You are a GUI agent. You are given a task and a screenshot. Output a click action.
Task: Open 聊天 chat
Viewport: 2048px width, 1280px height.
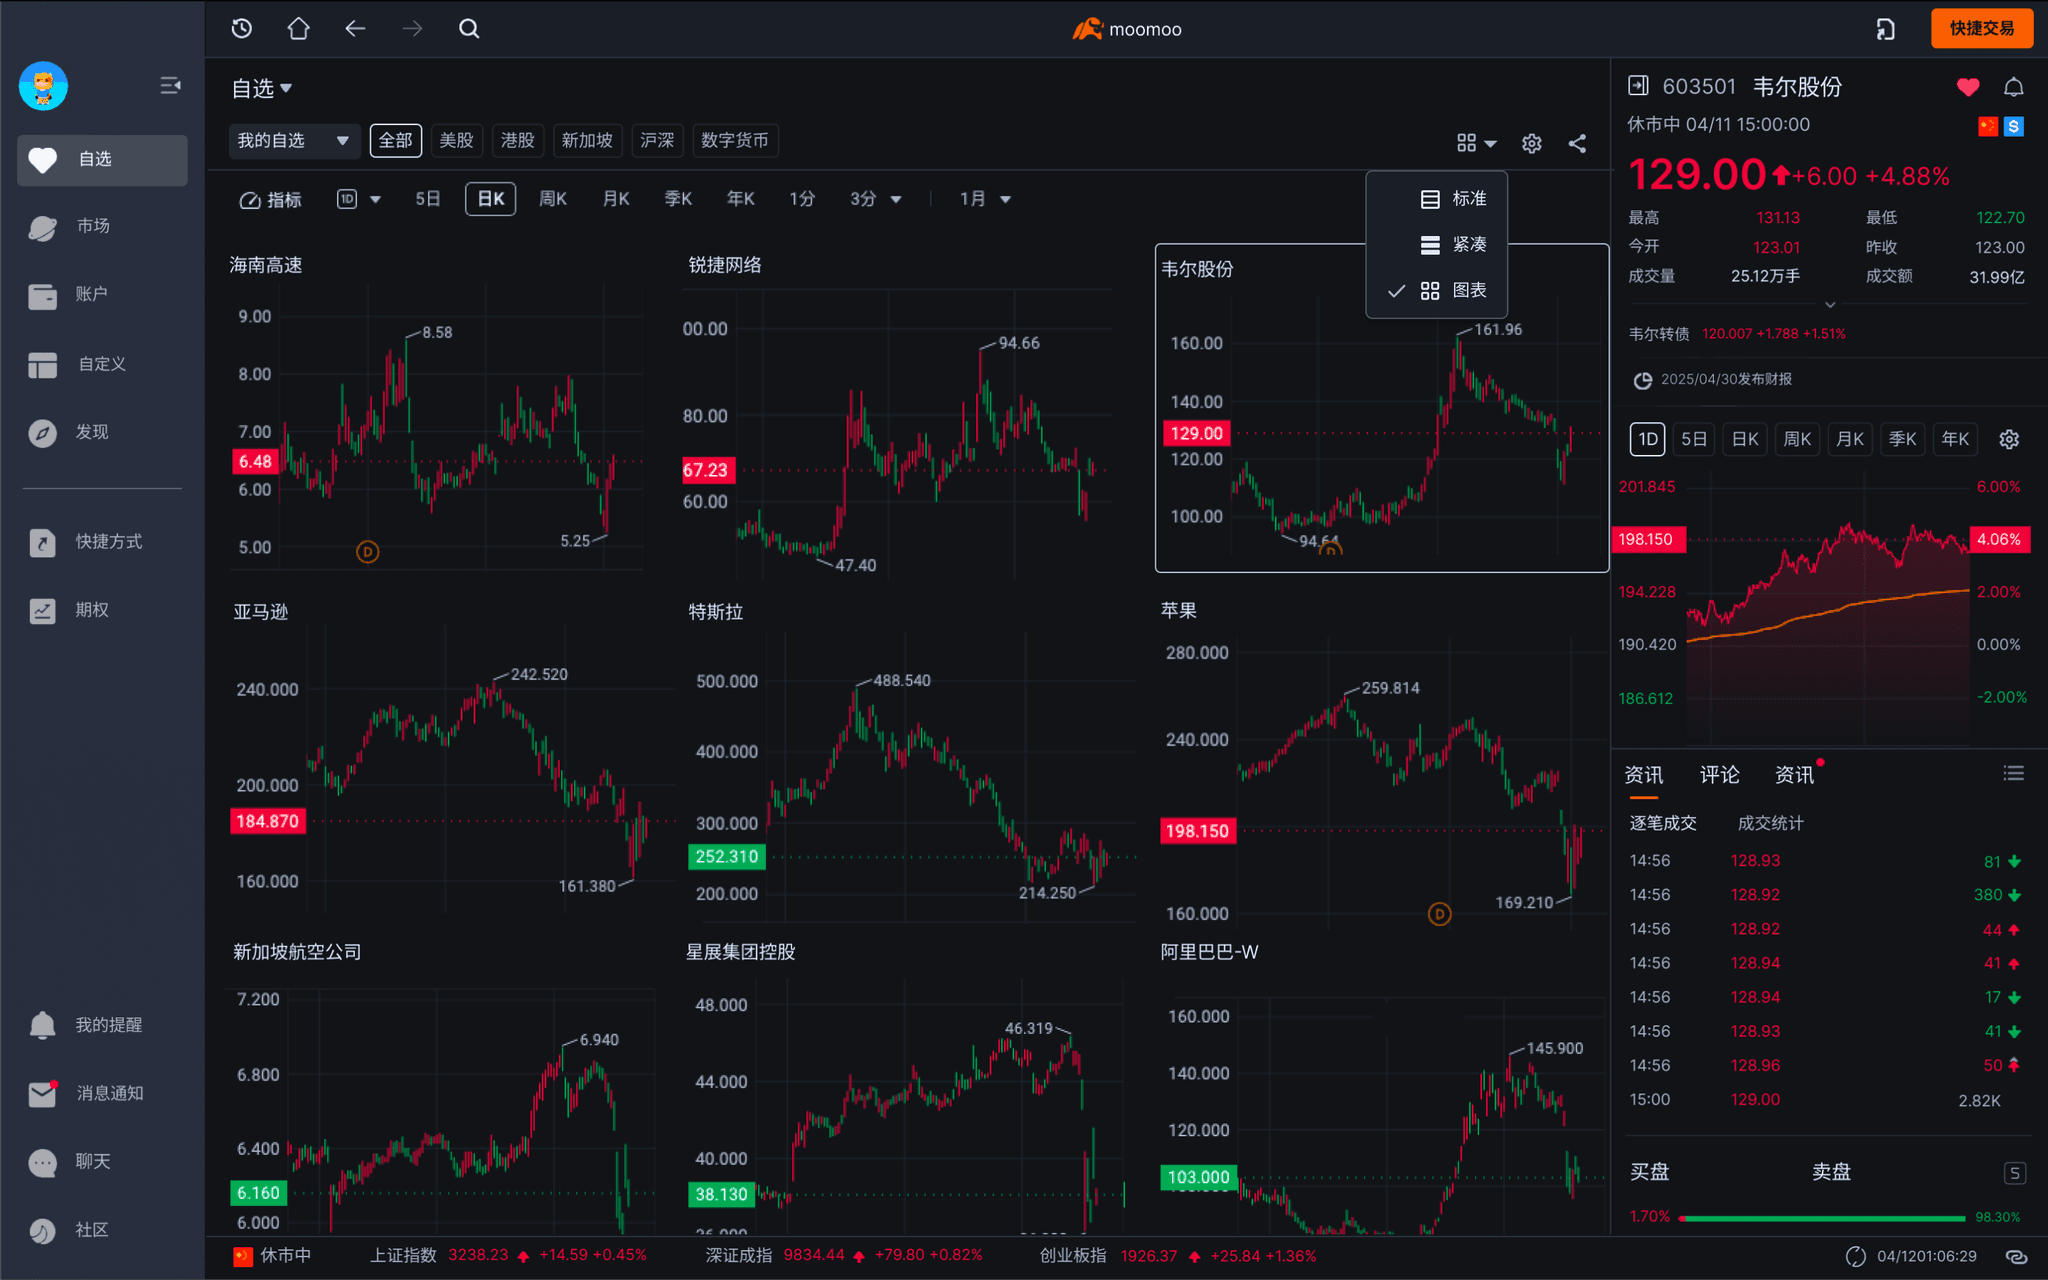[x=102, y=1161]
